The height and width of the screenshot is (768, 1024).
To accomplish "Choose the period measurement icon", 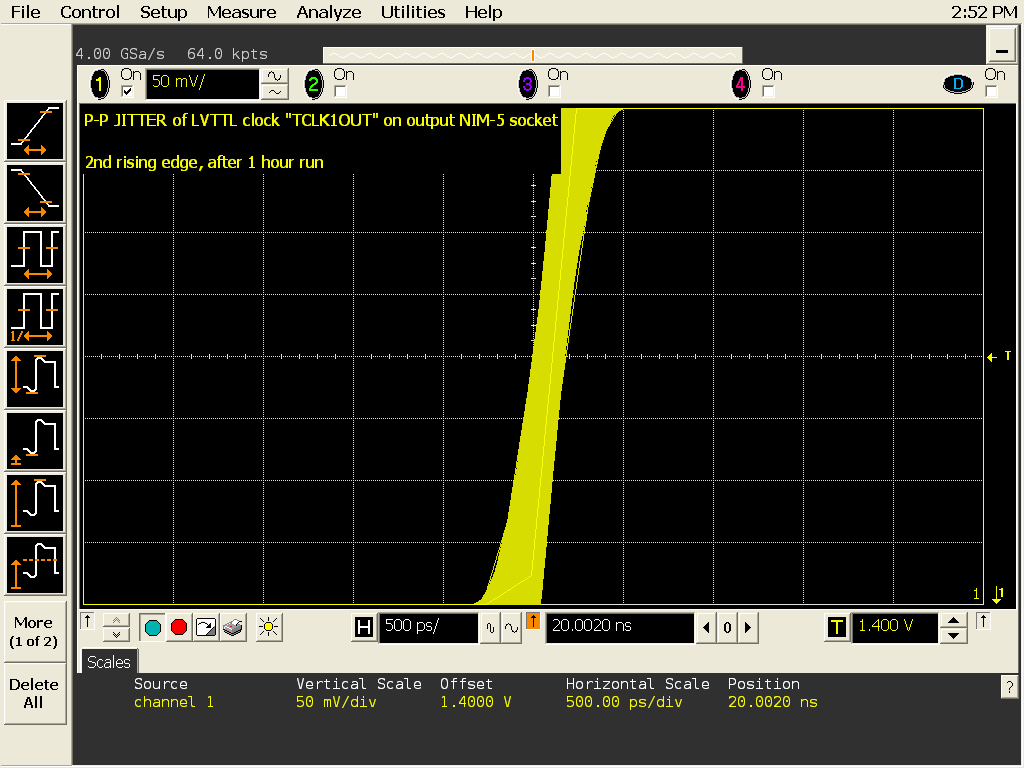I will 36,255.
